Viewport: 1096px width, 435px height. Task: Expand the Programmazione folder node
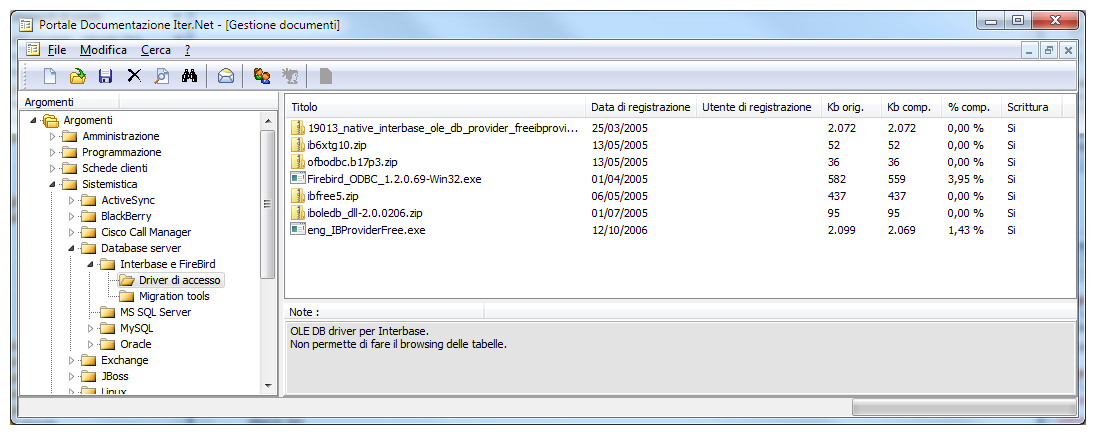(52, 152)
